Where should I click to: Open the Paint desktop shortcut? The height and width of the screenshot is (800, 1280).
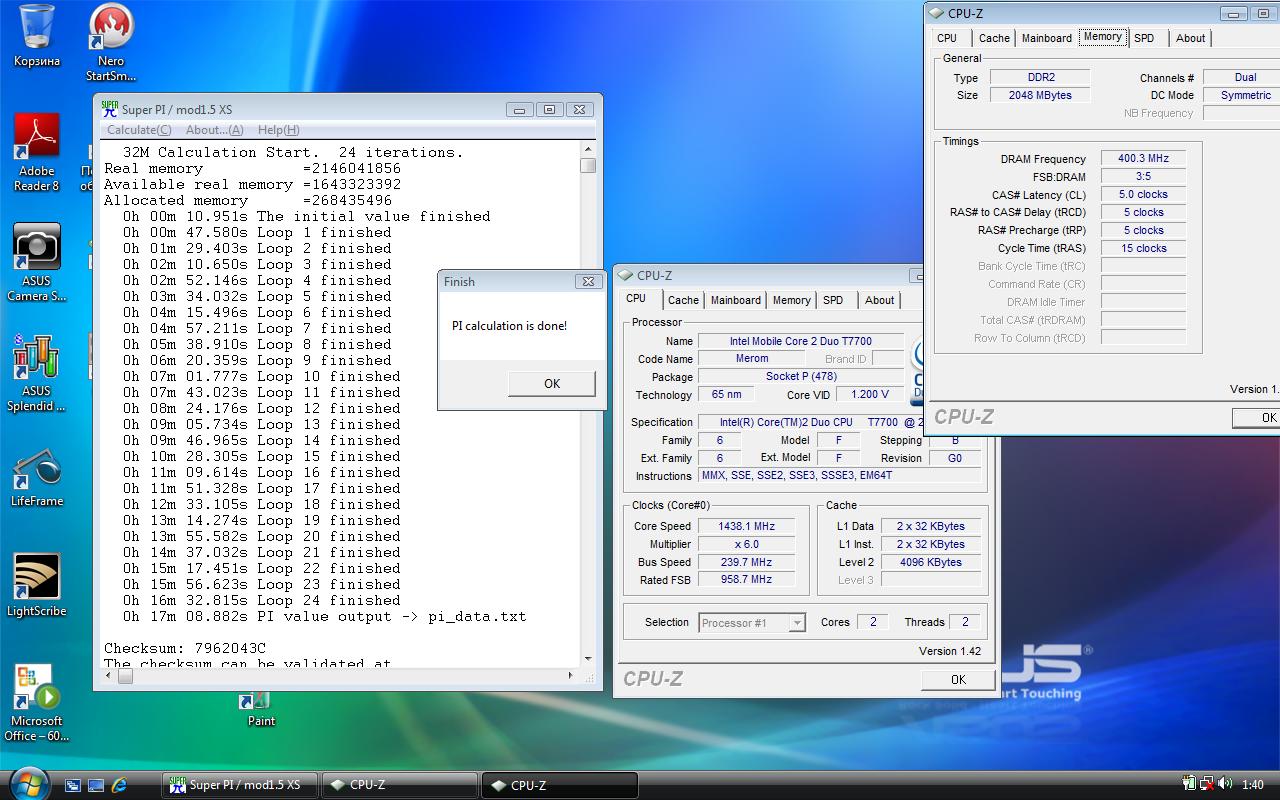(261, 706)
